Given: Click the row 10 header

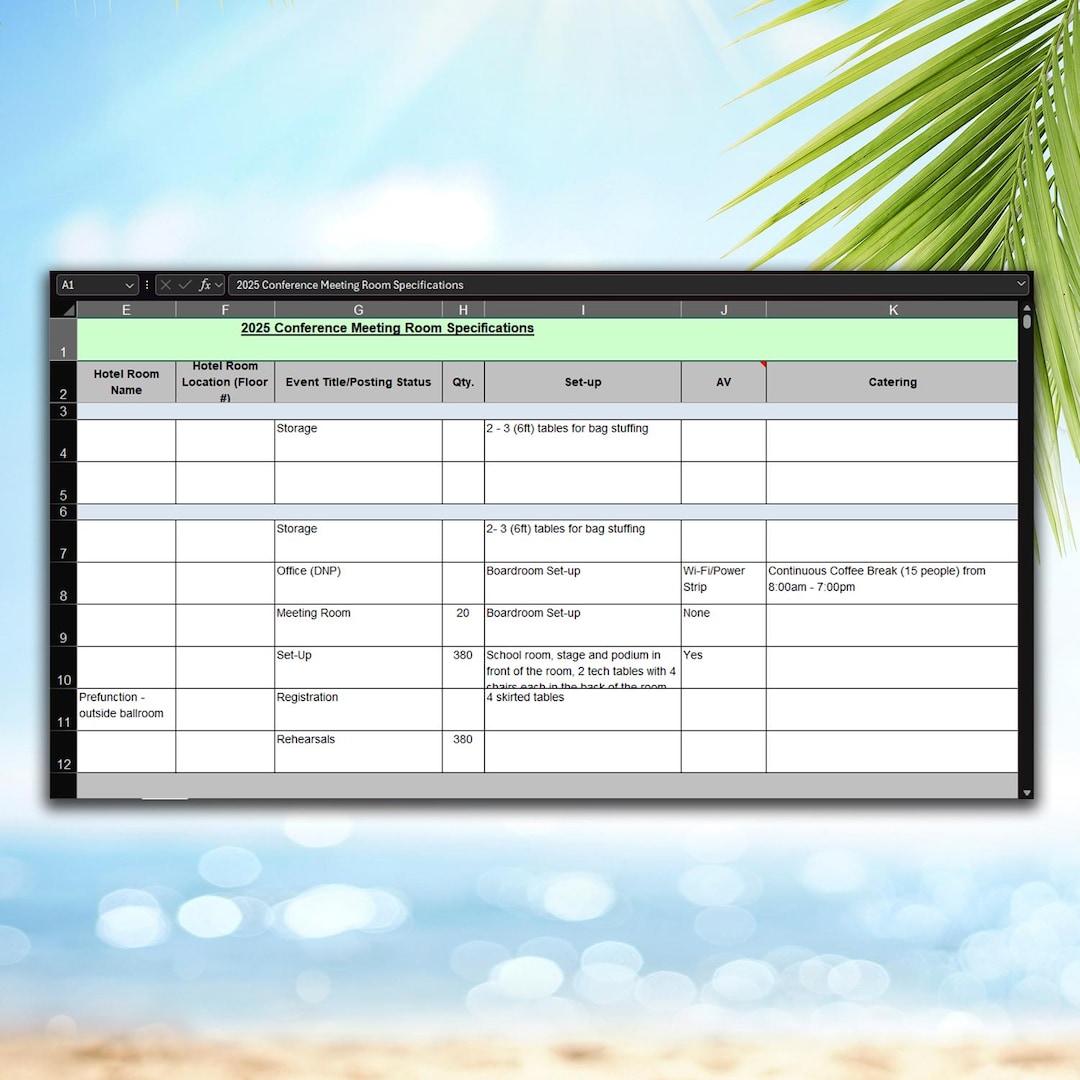Looking at the screenshot, I should tap(62, 668).
